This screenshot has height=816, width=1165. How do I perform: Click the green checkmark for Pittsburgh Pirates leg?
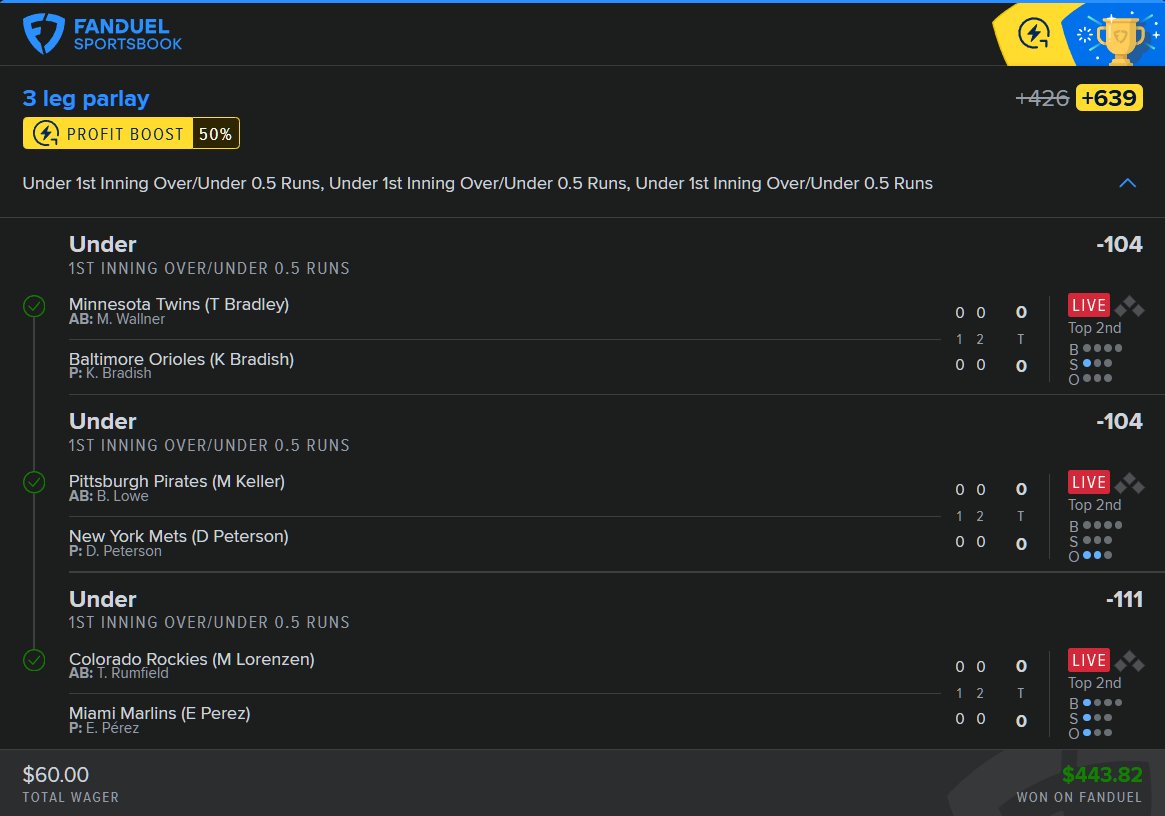point(34,482)
